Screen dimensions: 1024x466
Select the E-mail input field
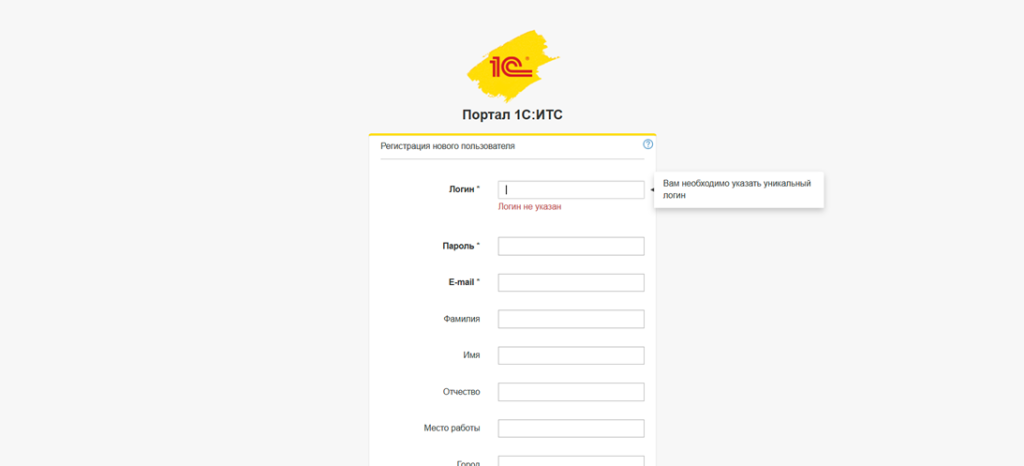tap(571, 283)
